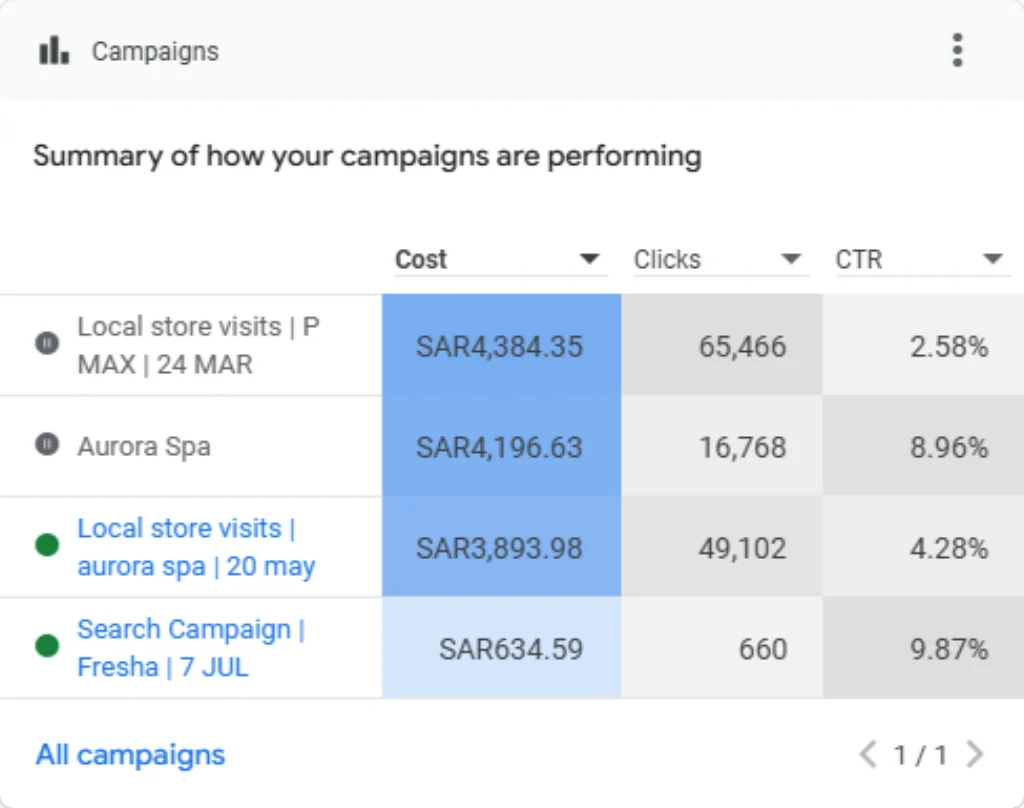Image resolution: width=1024 pixels, height=808 pixels.
Task: Click the 65,466 clicks cell
Action: 722,345
